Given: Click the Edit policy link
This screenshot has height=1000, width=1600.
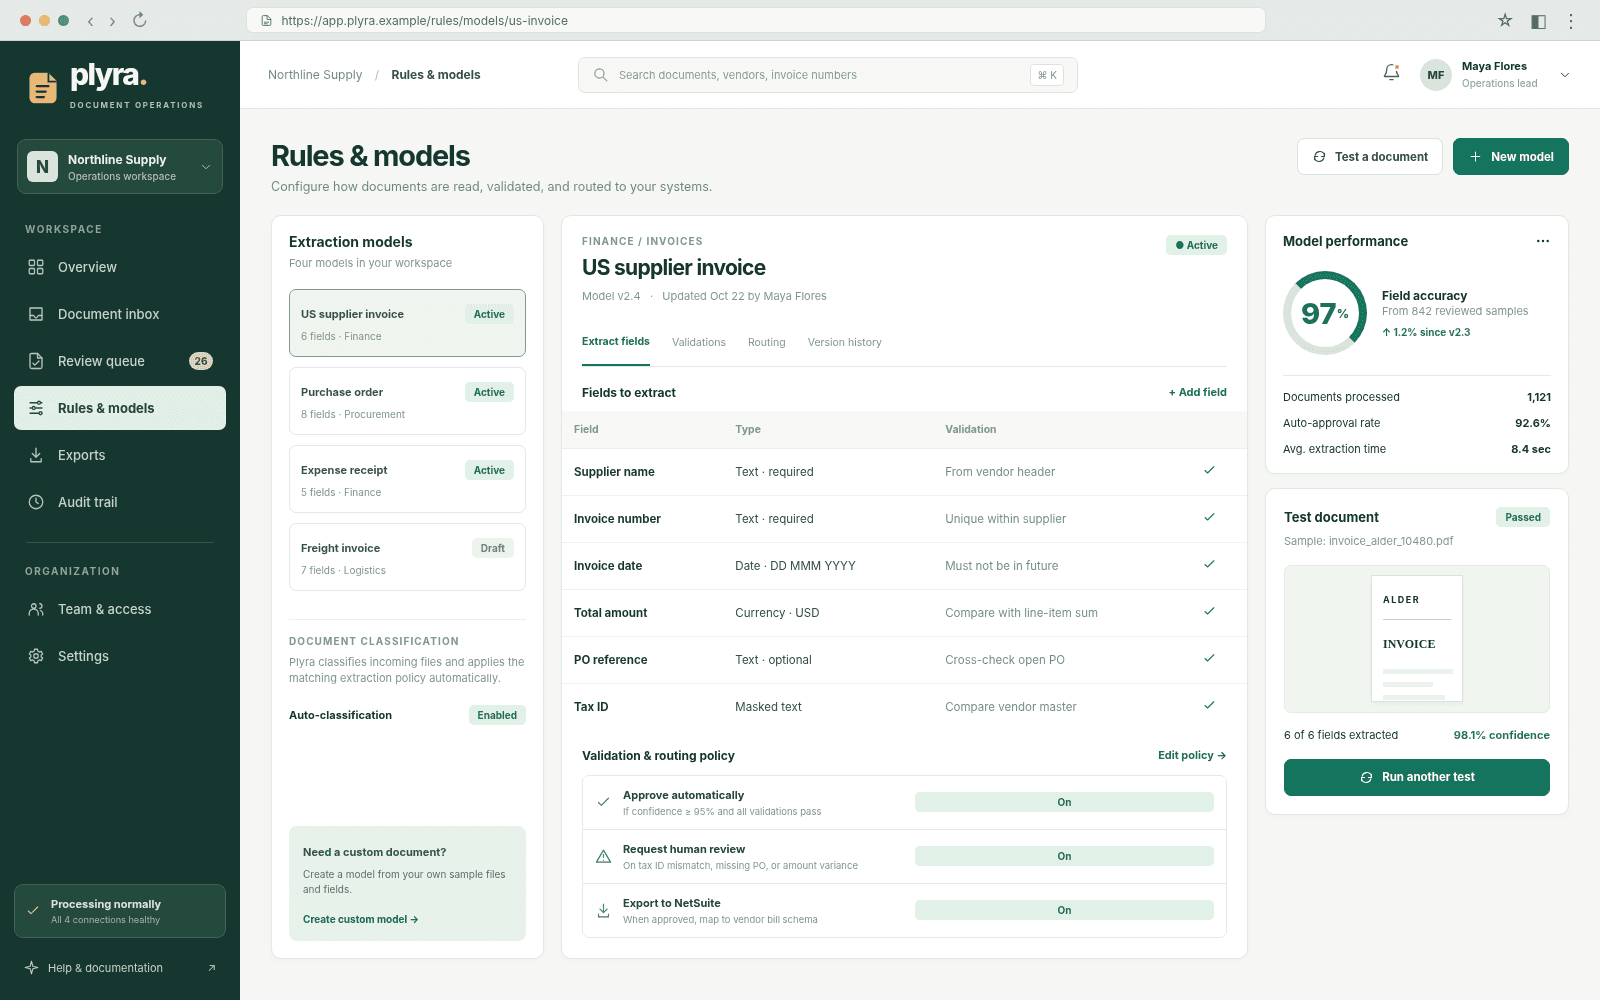Looking at the screenshot, I should tap(1192, 755).
